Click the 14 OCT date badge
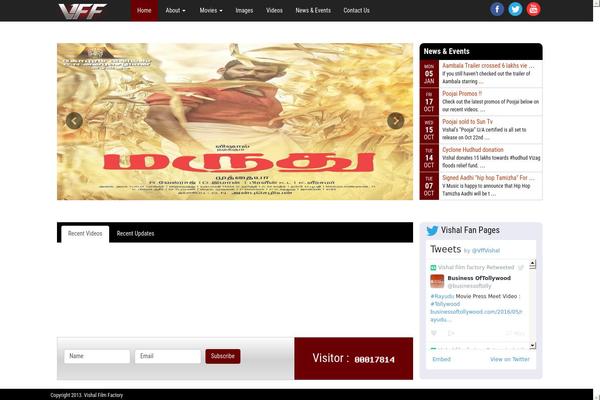The image size is (600, 400). point(429,157)
